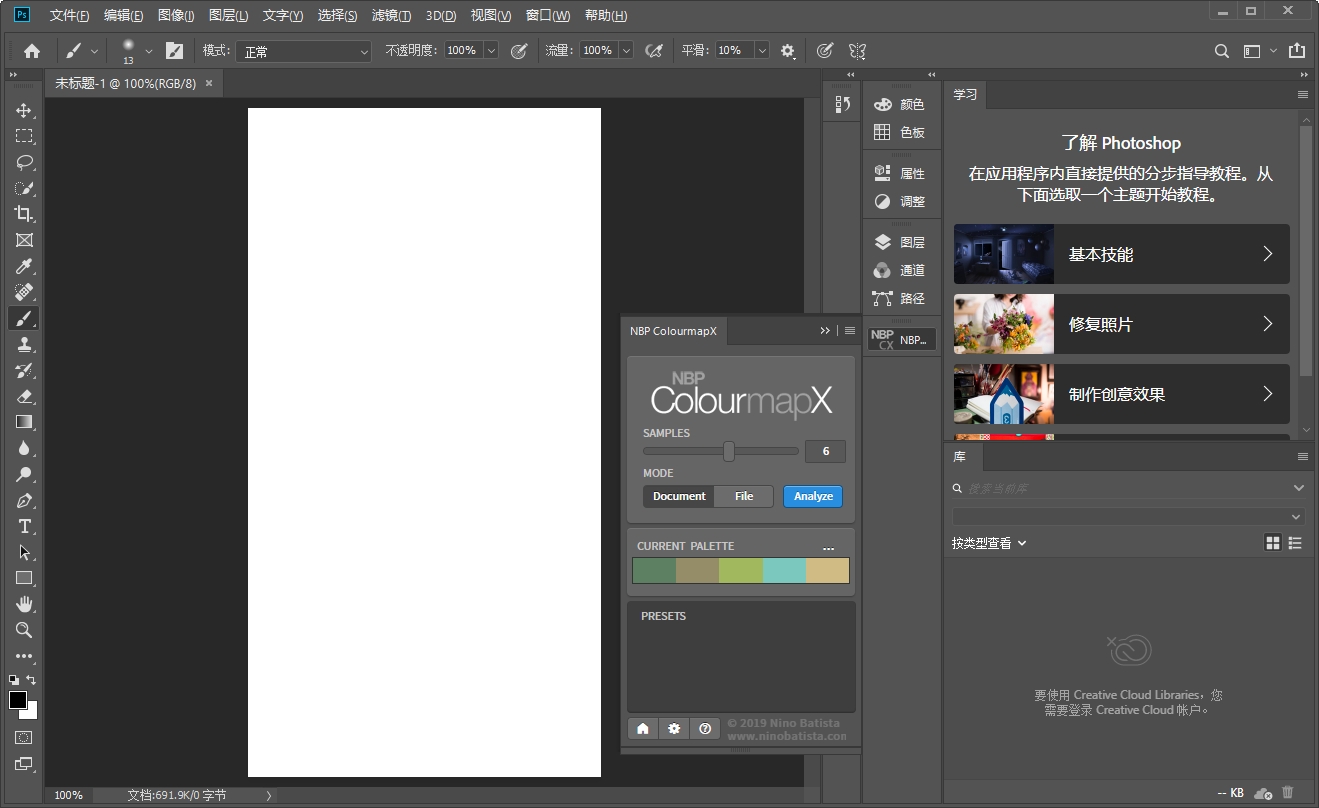Toggle pressure control for brush size
Viewport: 1319px width, 808px height.
point(824,50)
